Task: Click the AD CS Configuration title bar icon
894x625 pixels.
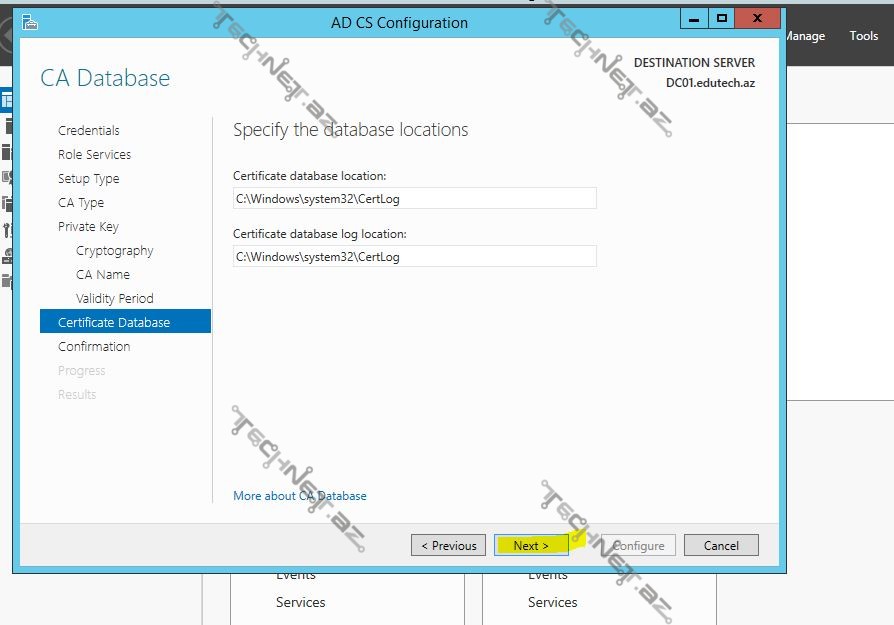Action: (29, 22)
